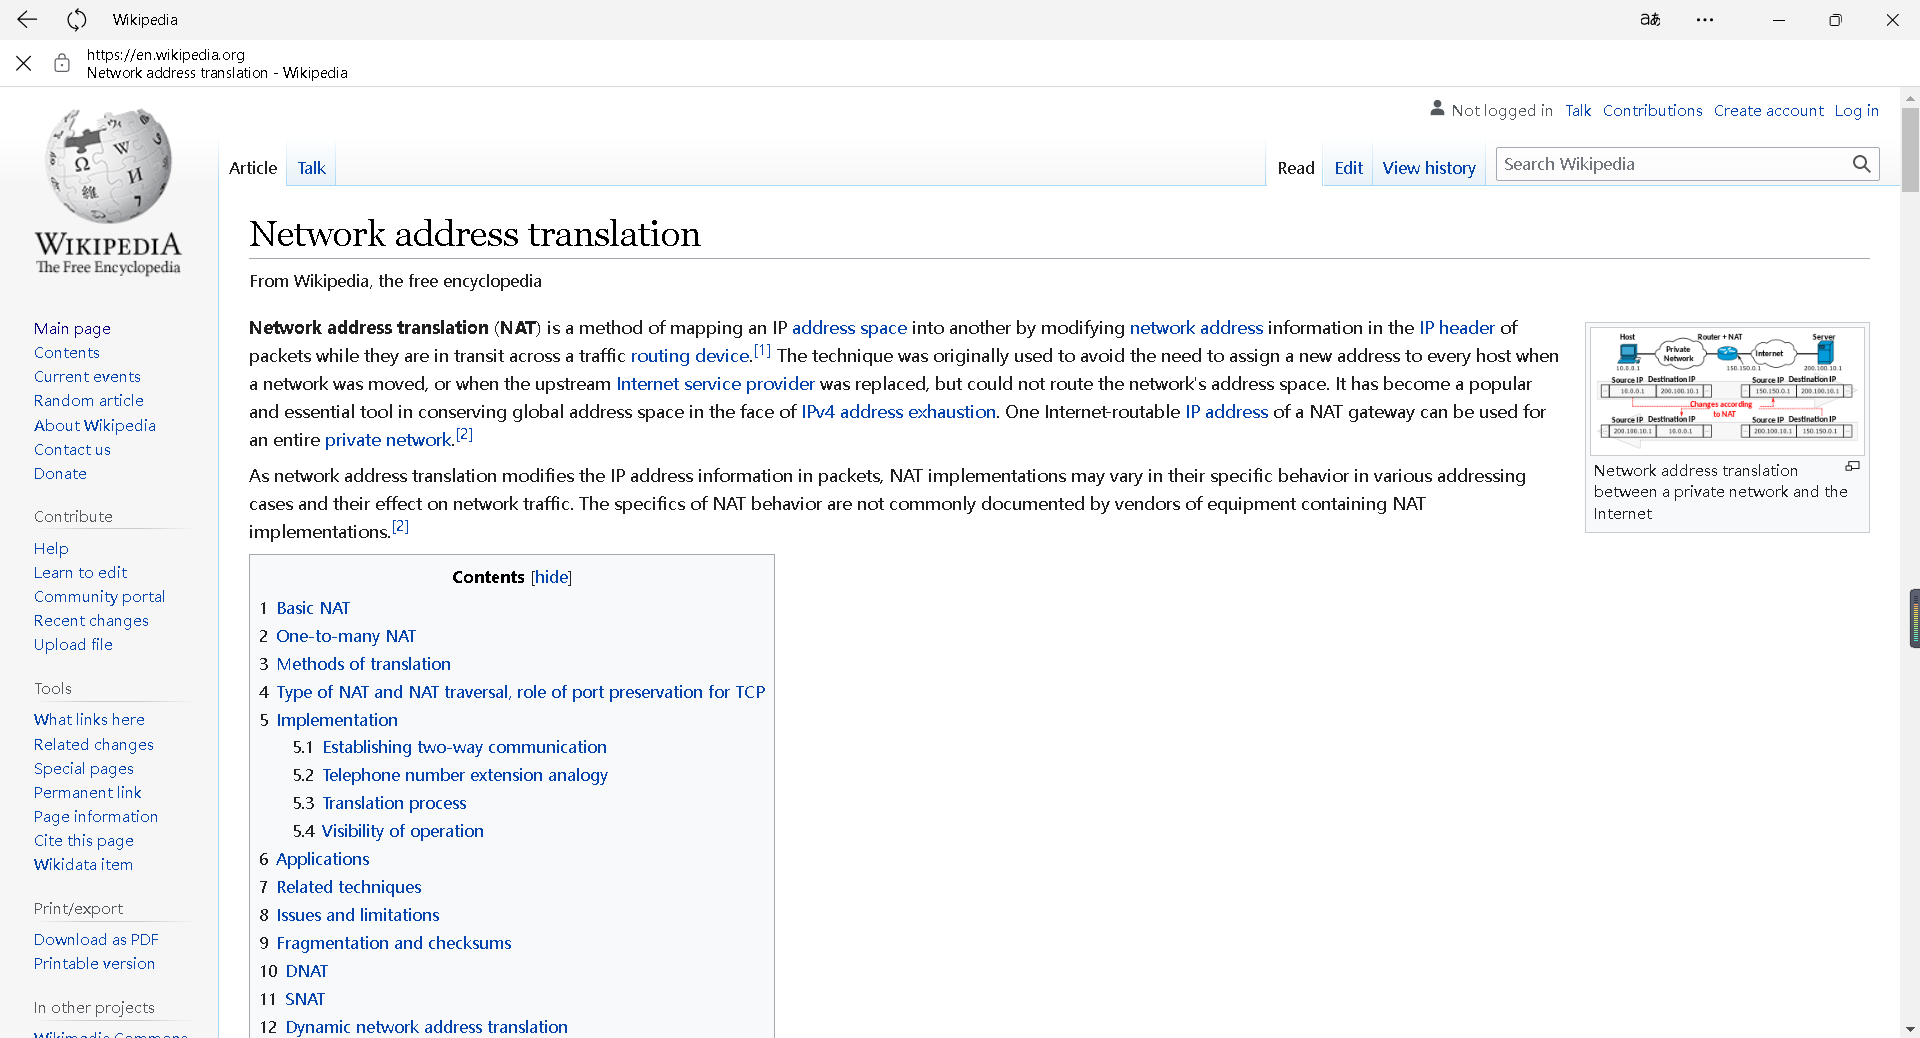Select the Read tab
1920x1038 pixels.
(x=1296, y=168)
